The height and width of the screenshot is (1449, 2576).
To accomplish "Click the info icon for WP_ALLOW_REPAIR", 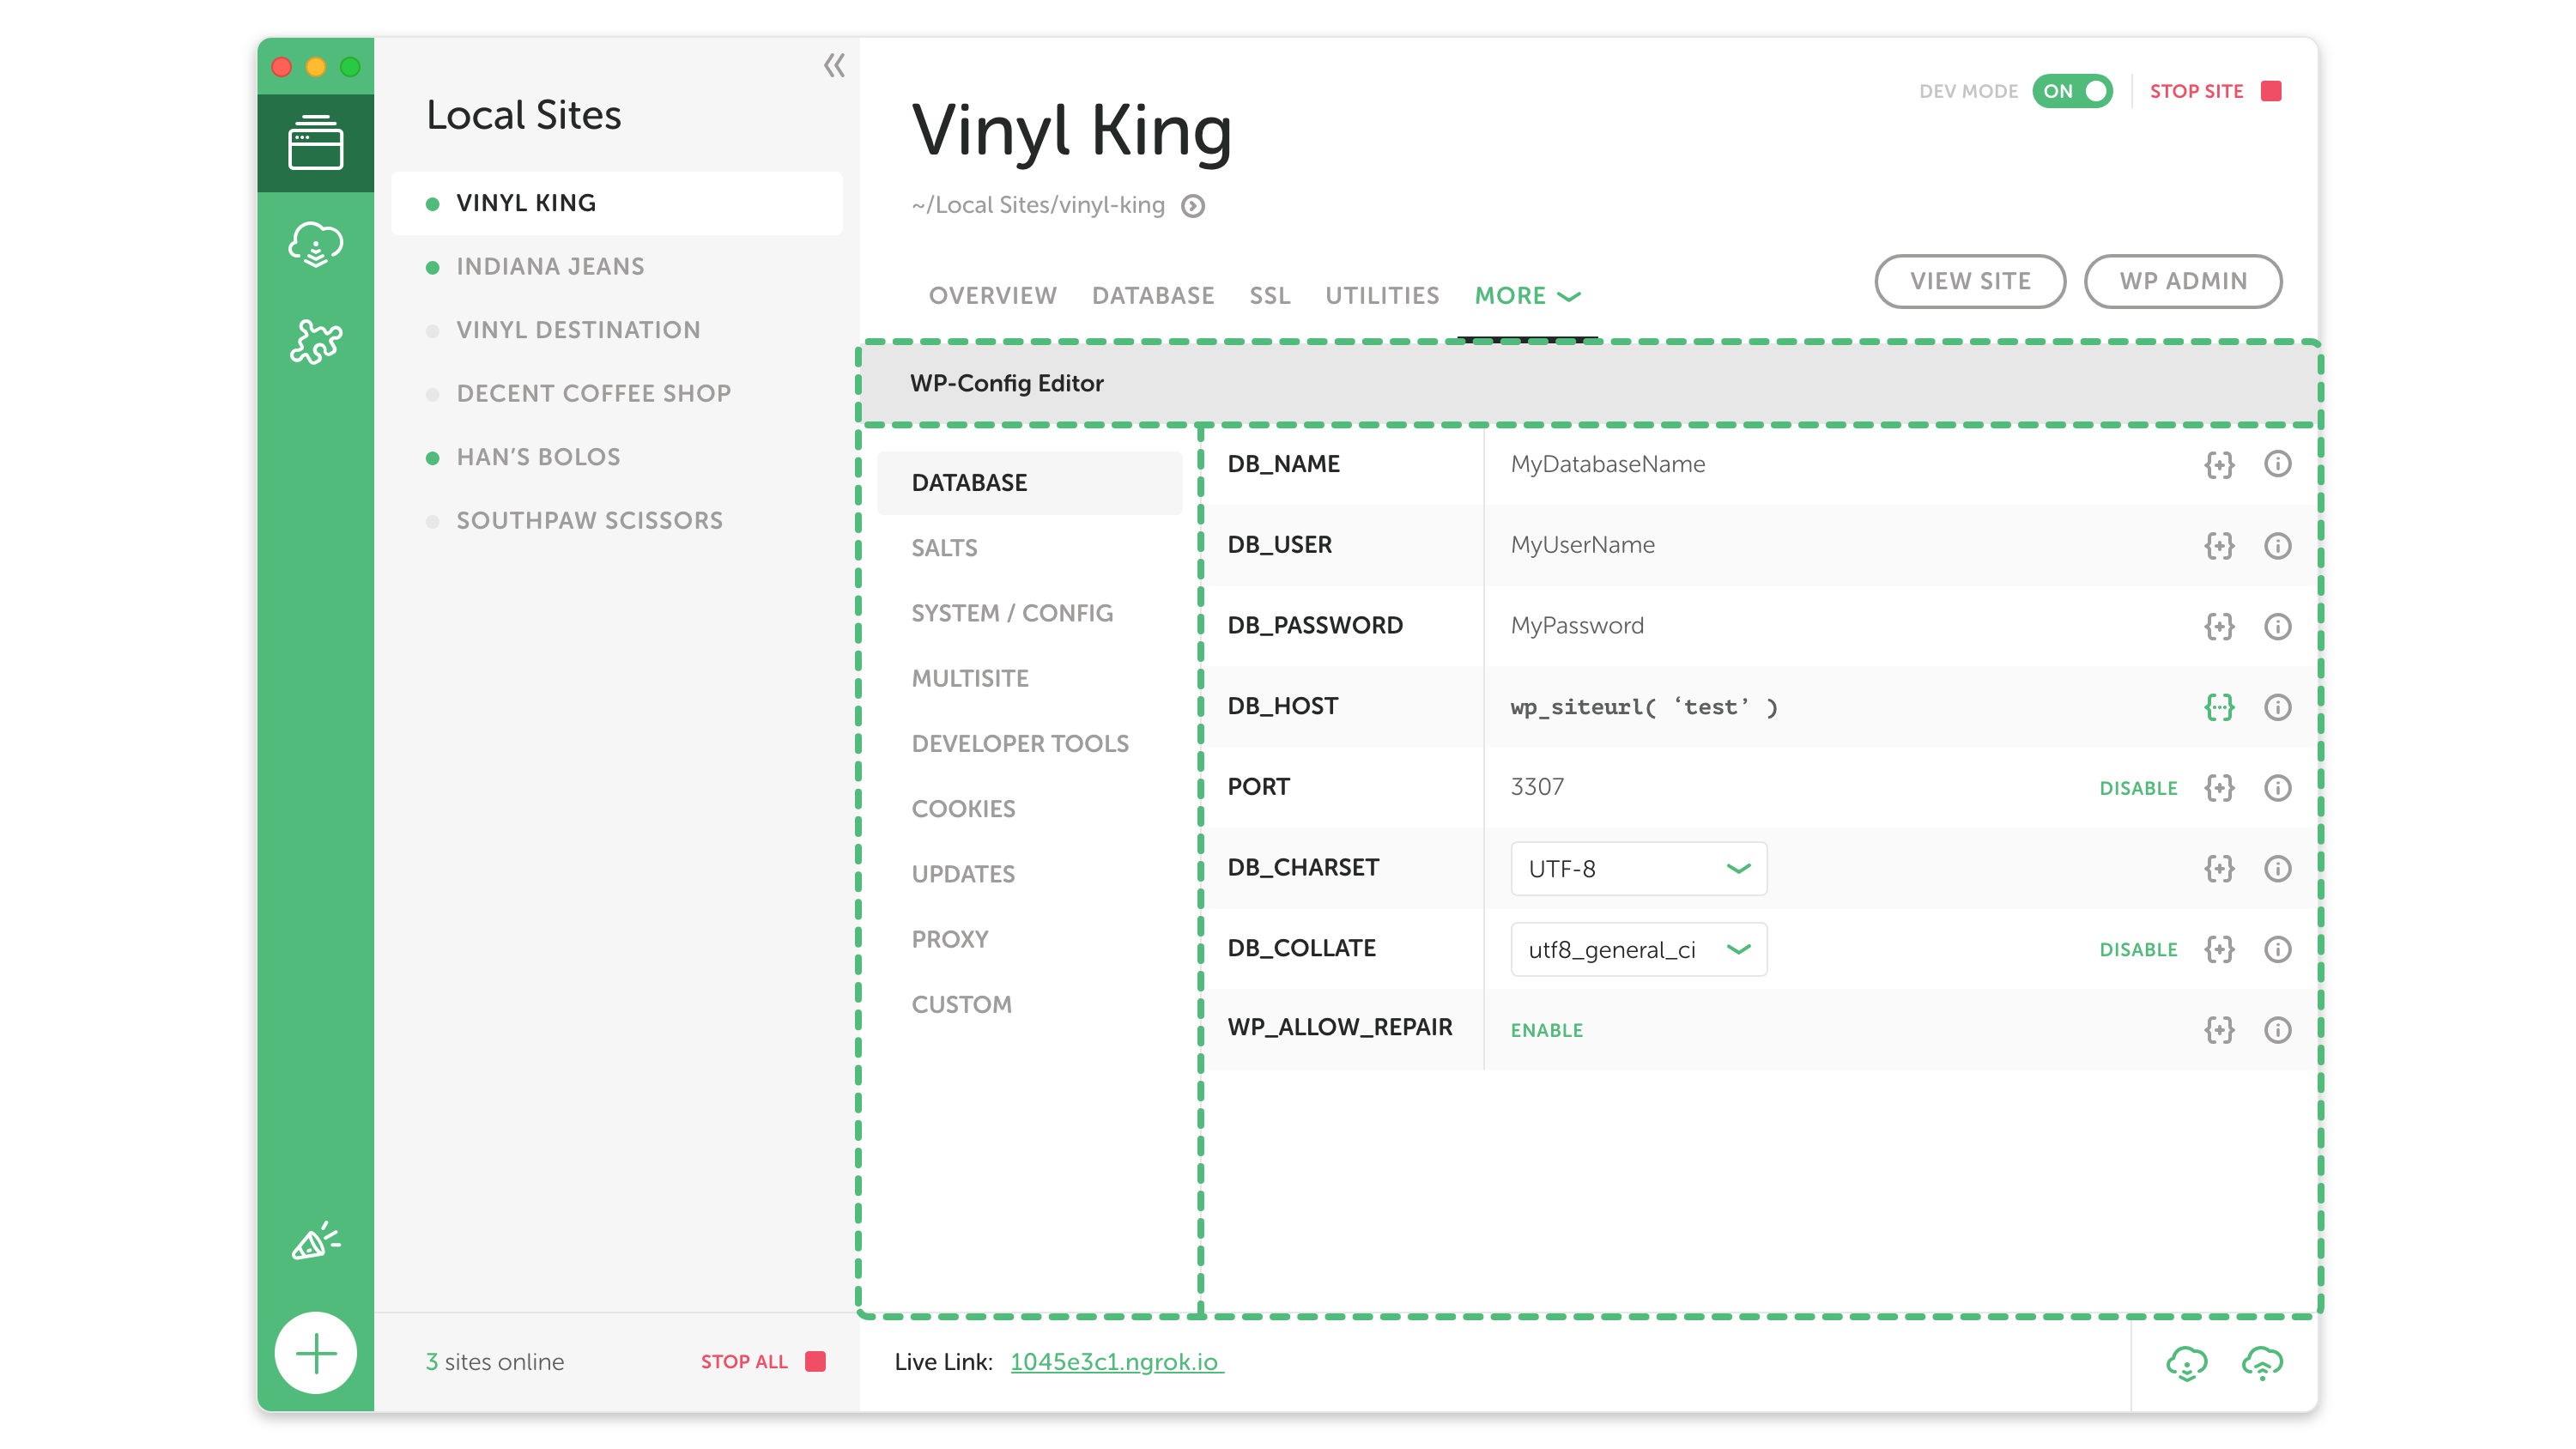I will point(2277,1030).
